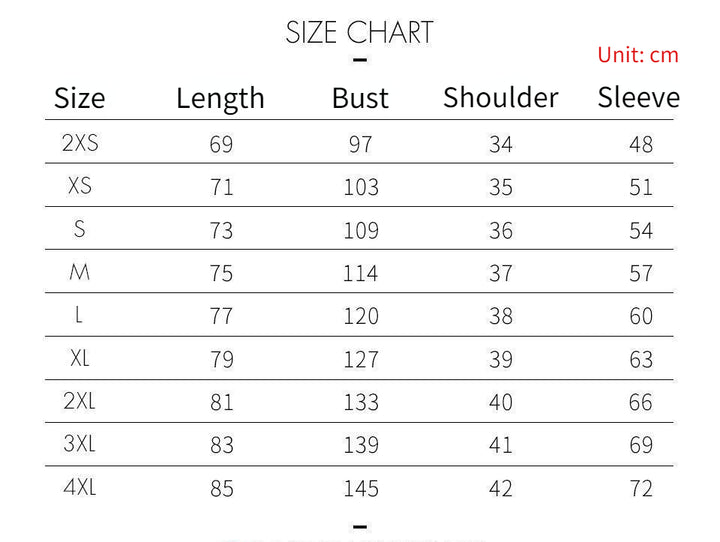Click shoulder value 35 in XS row

tap(501, 188)
